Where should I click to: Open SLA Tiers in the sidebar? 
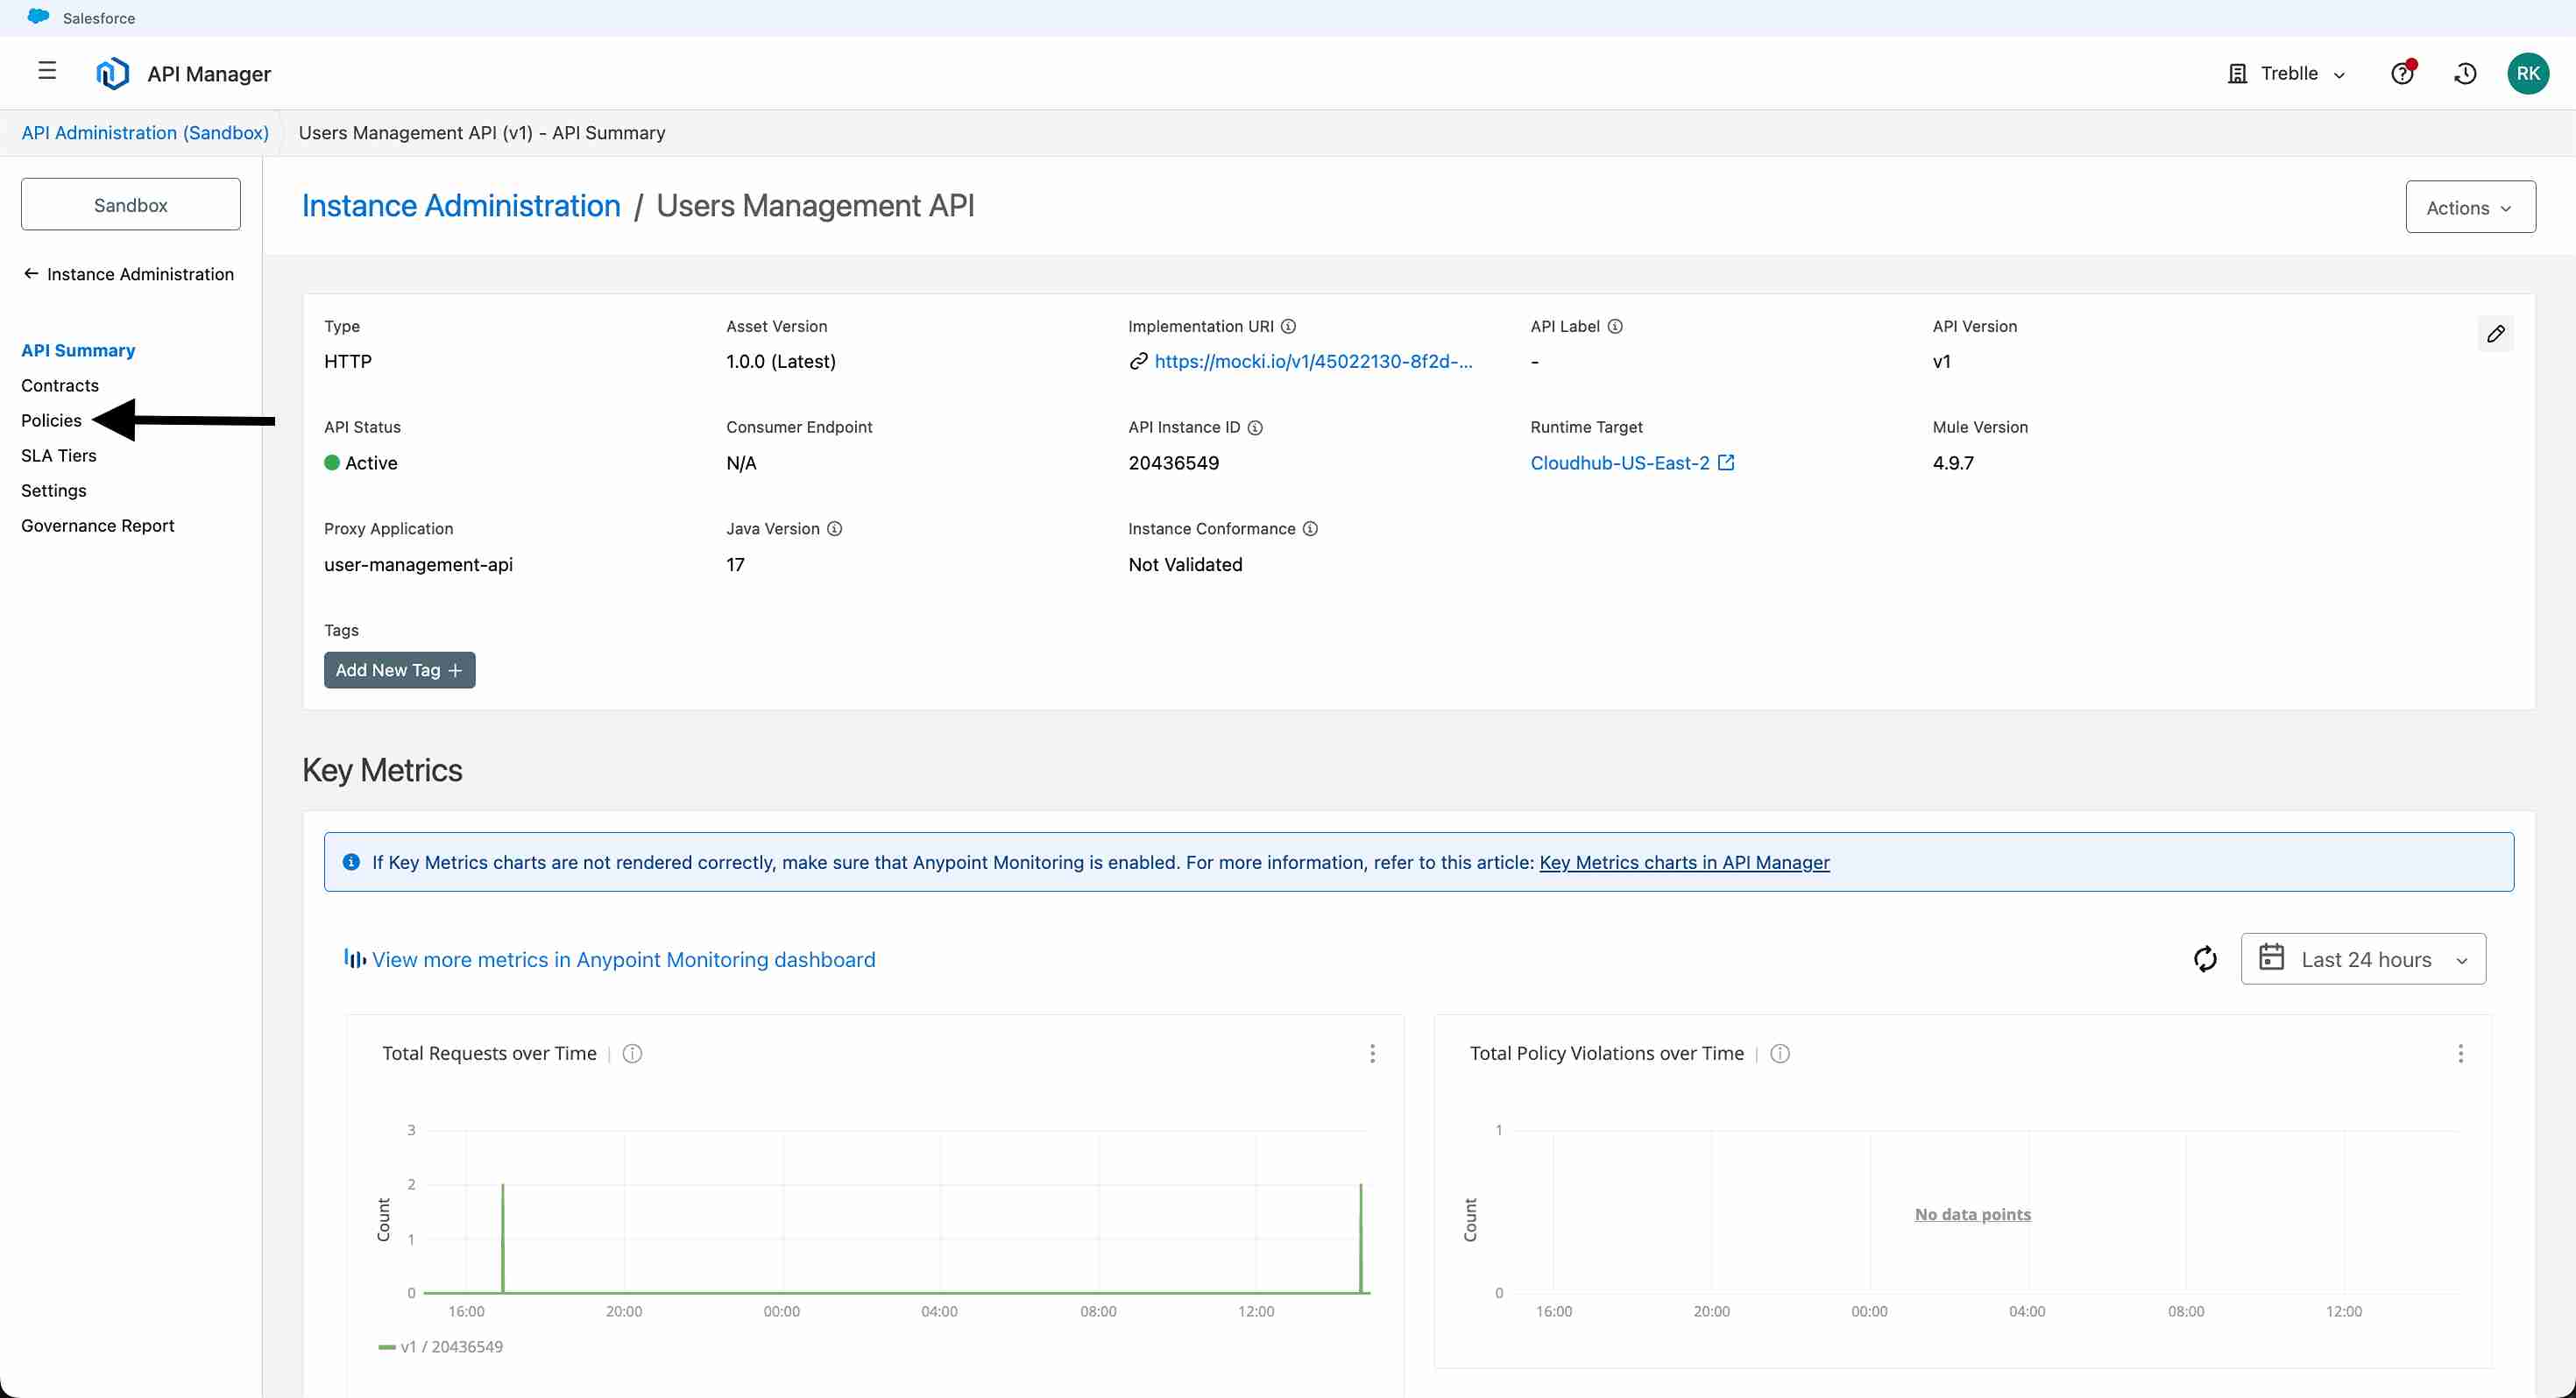click(x=59, y=455)
